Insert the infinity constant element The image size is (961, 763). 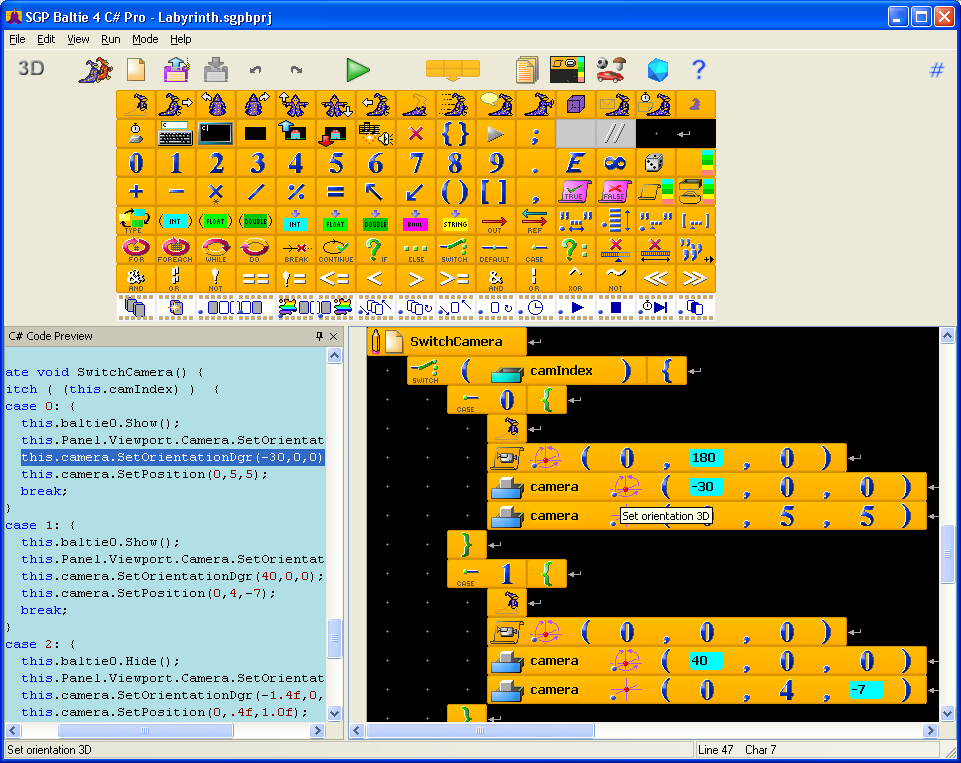(x=615, y=163)
